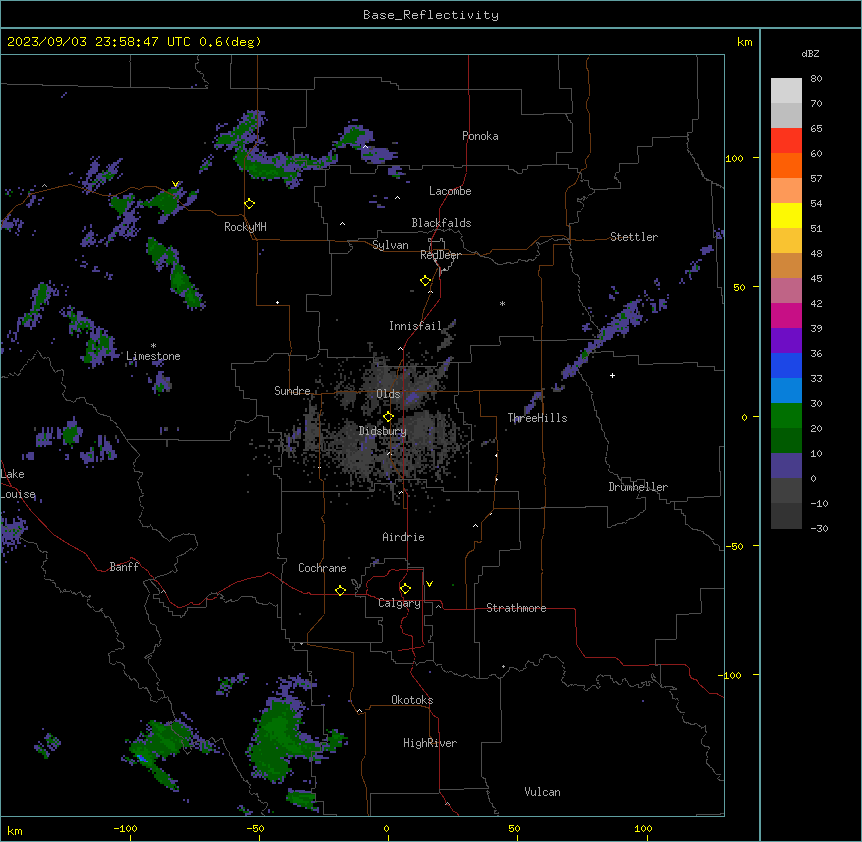Click the Stettler label
The height and width of the screenshot is (842, 862).
(x=634, y=237)
